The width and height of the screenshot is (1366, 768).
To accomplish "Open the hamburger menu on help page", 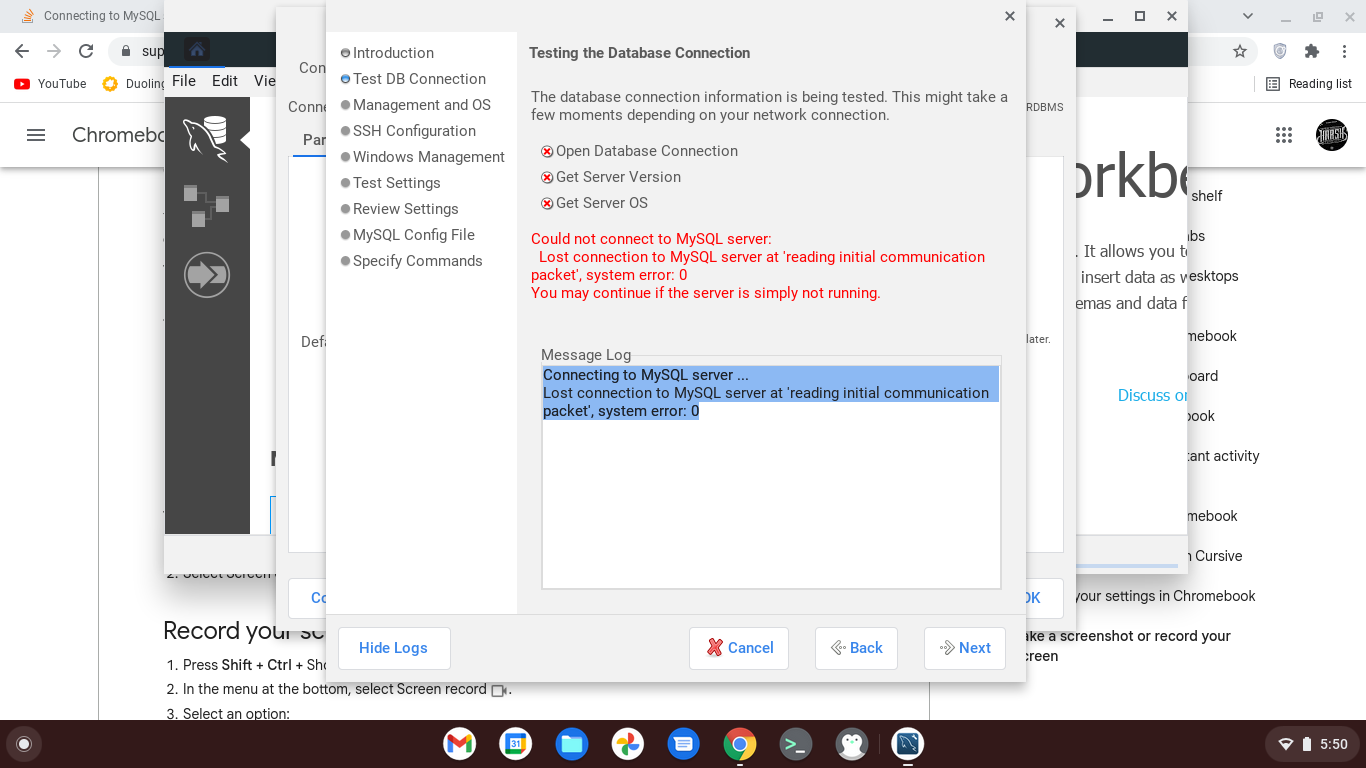I will pos(36,135).
